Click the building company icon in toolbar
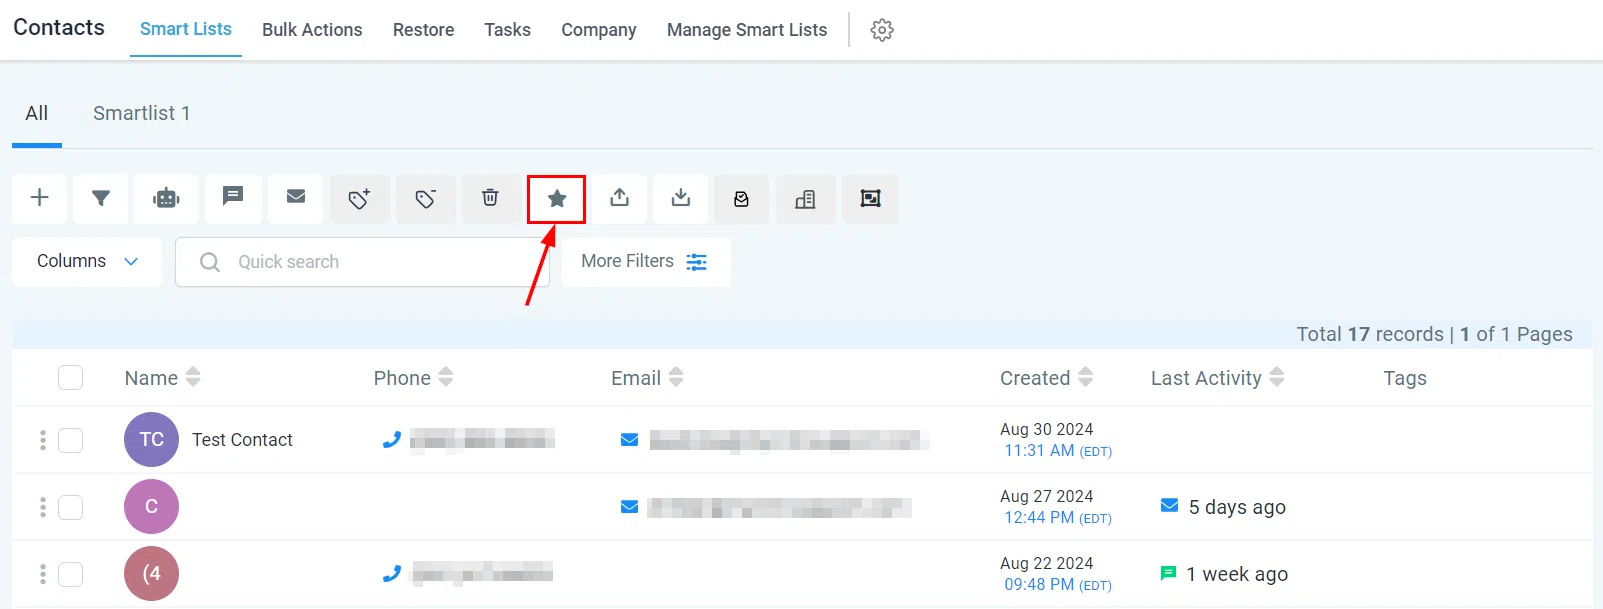Viewport: 1603px width, 609px height. click(805, 198)
